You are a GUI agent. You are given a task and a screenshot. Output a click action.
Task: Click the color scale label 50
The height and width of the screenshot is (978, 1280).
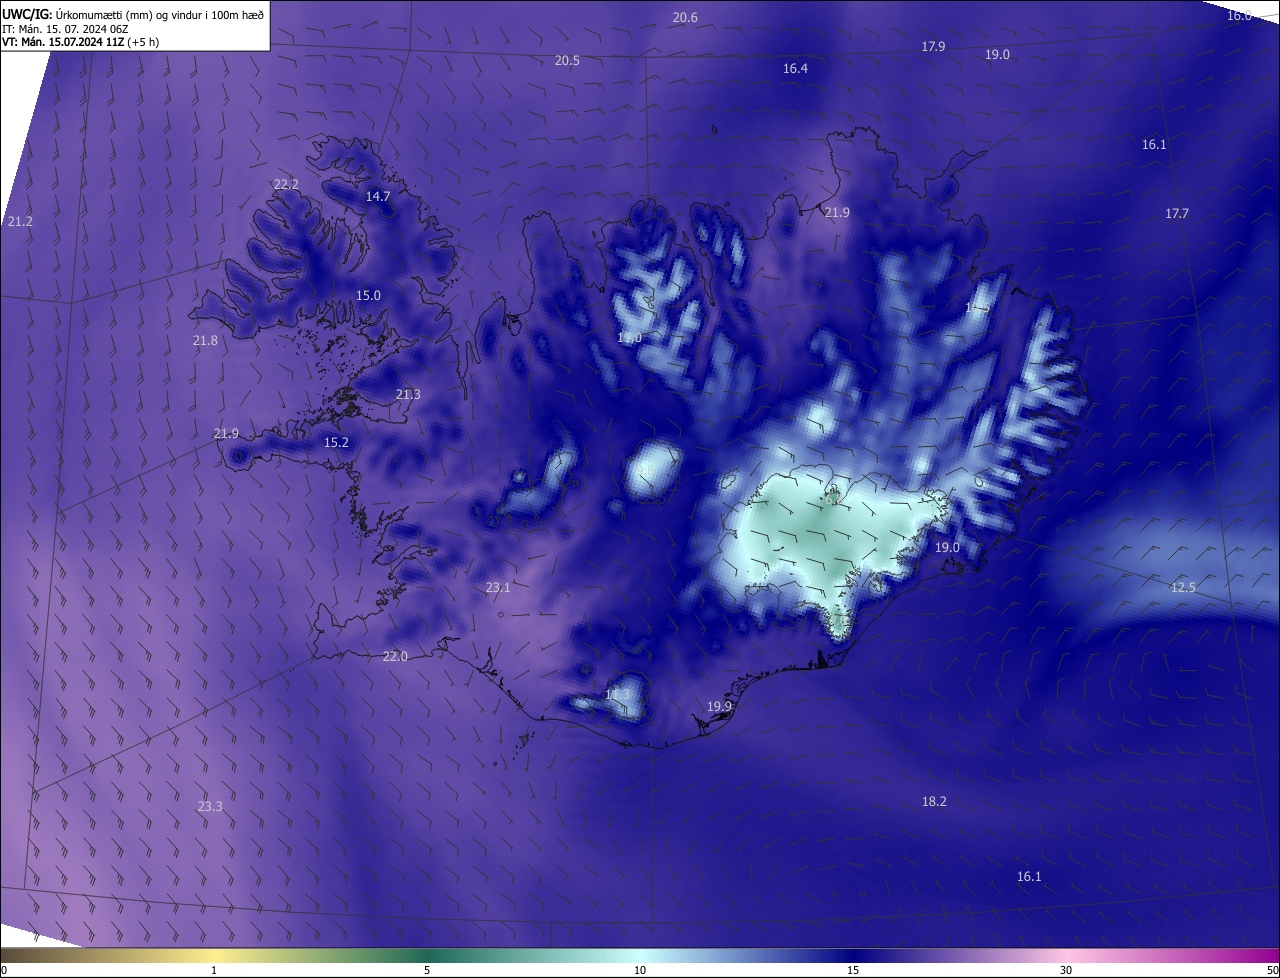(x=1272, y=970)
